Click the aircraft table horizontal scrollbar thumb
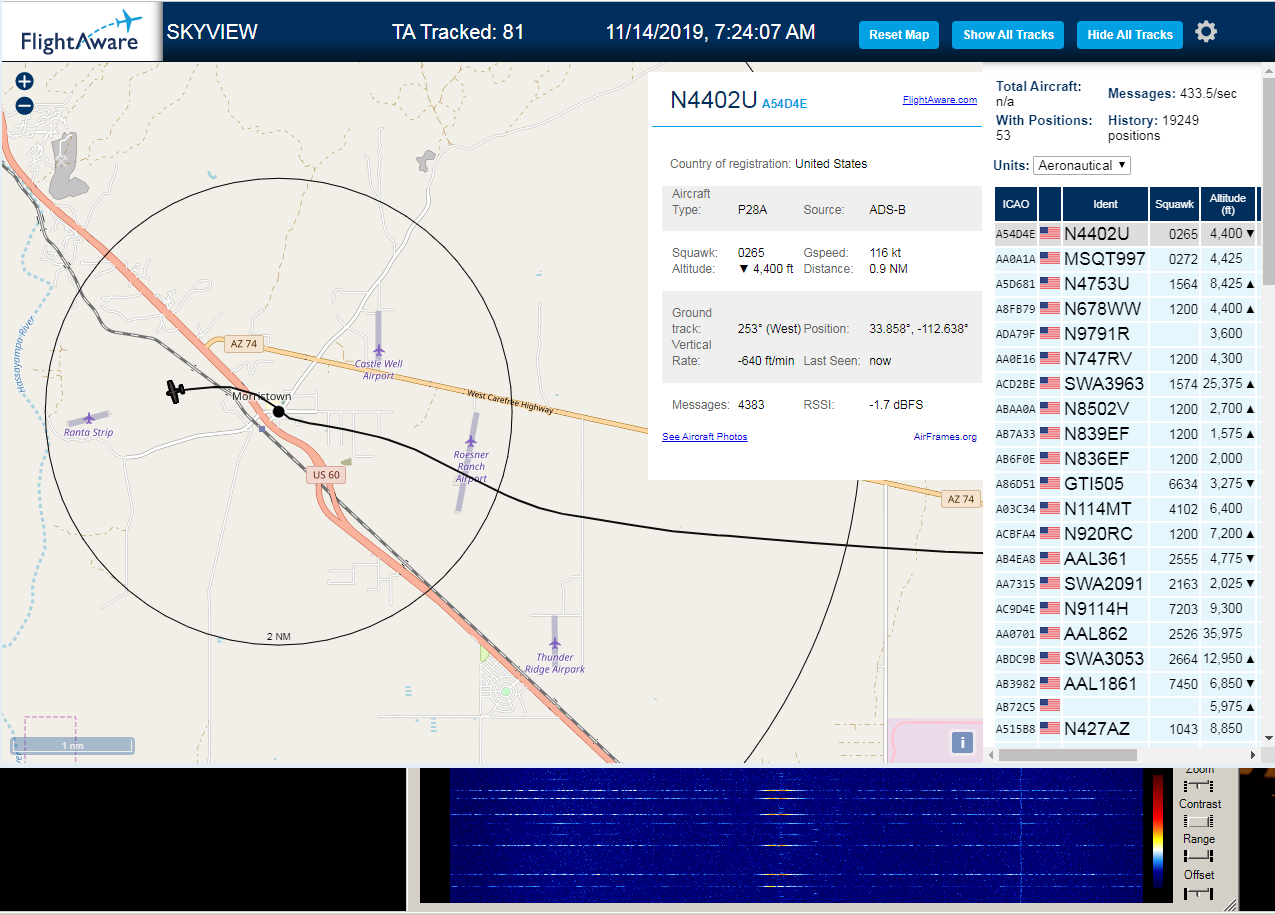The width and height of the screenshot is (1275, 915). (x=1067, y=755)
